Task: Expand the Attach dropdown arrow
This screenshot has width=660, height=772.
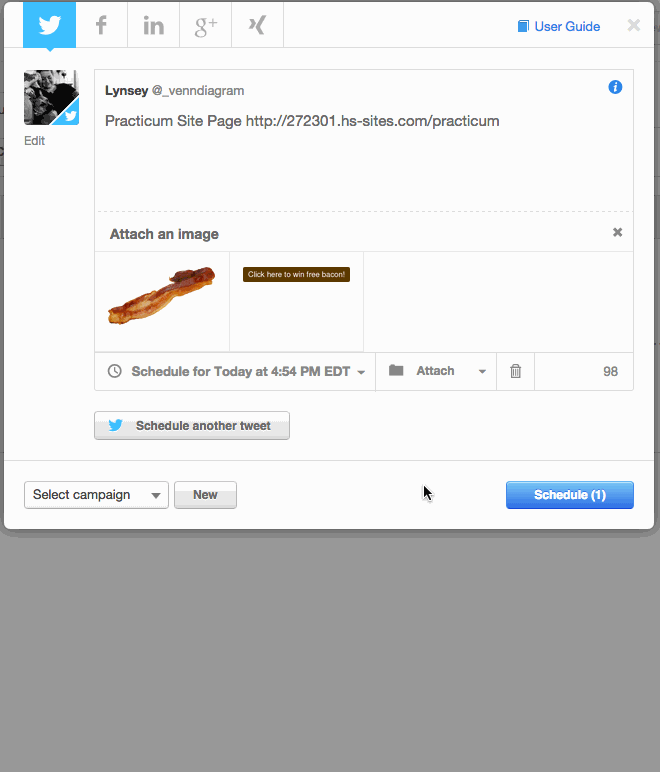Action: point(482,372)
